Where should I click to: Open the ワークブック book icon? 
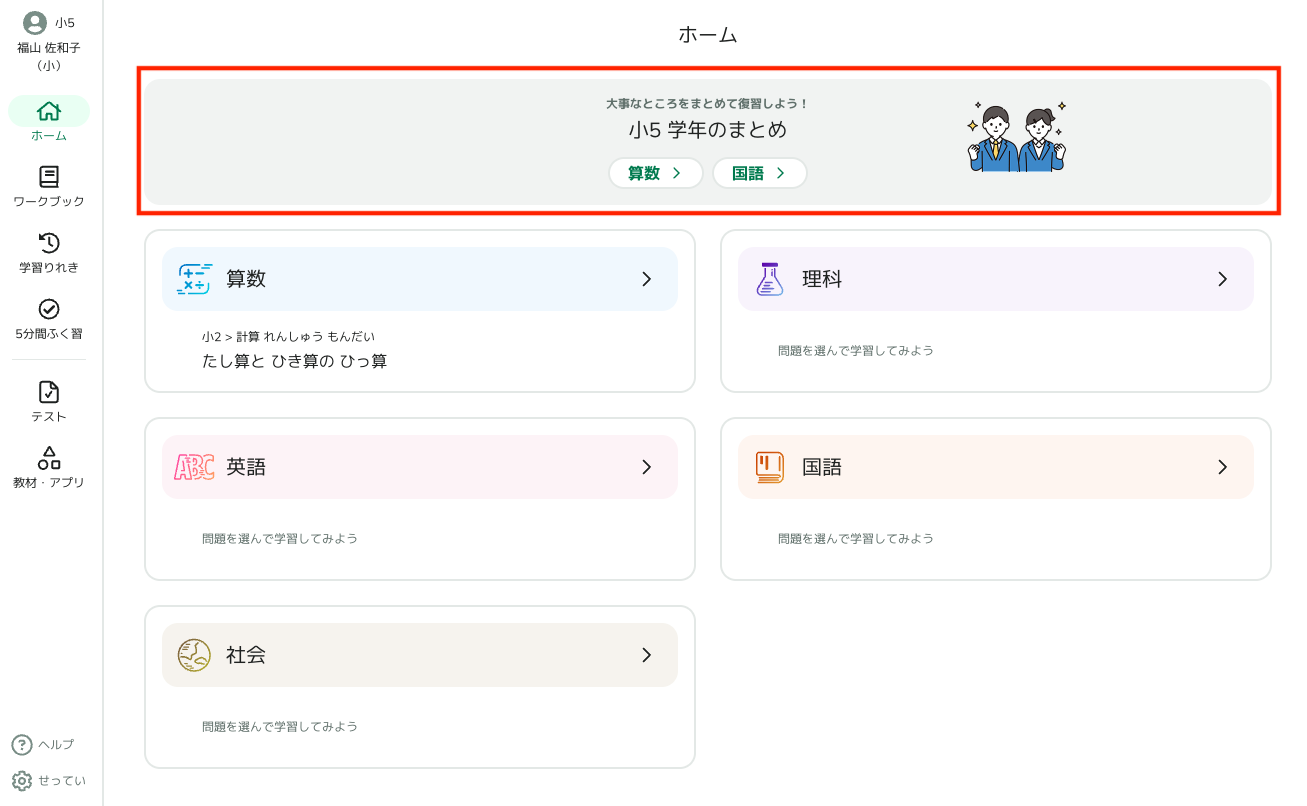pyautogui.click(x=49, y=177)
